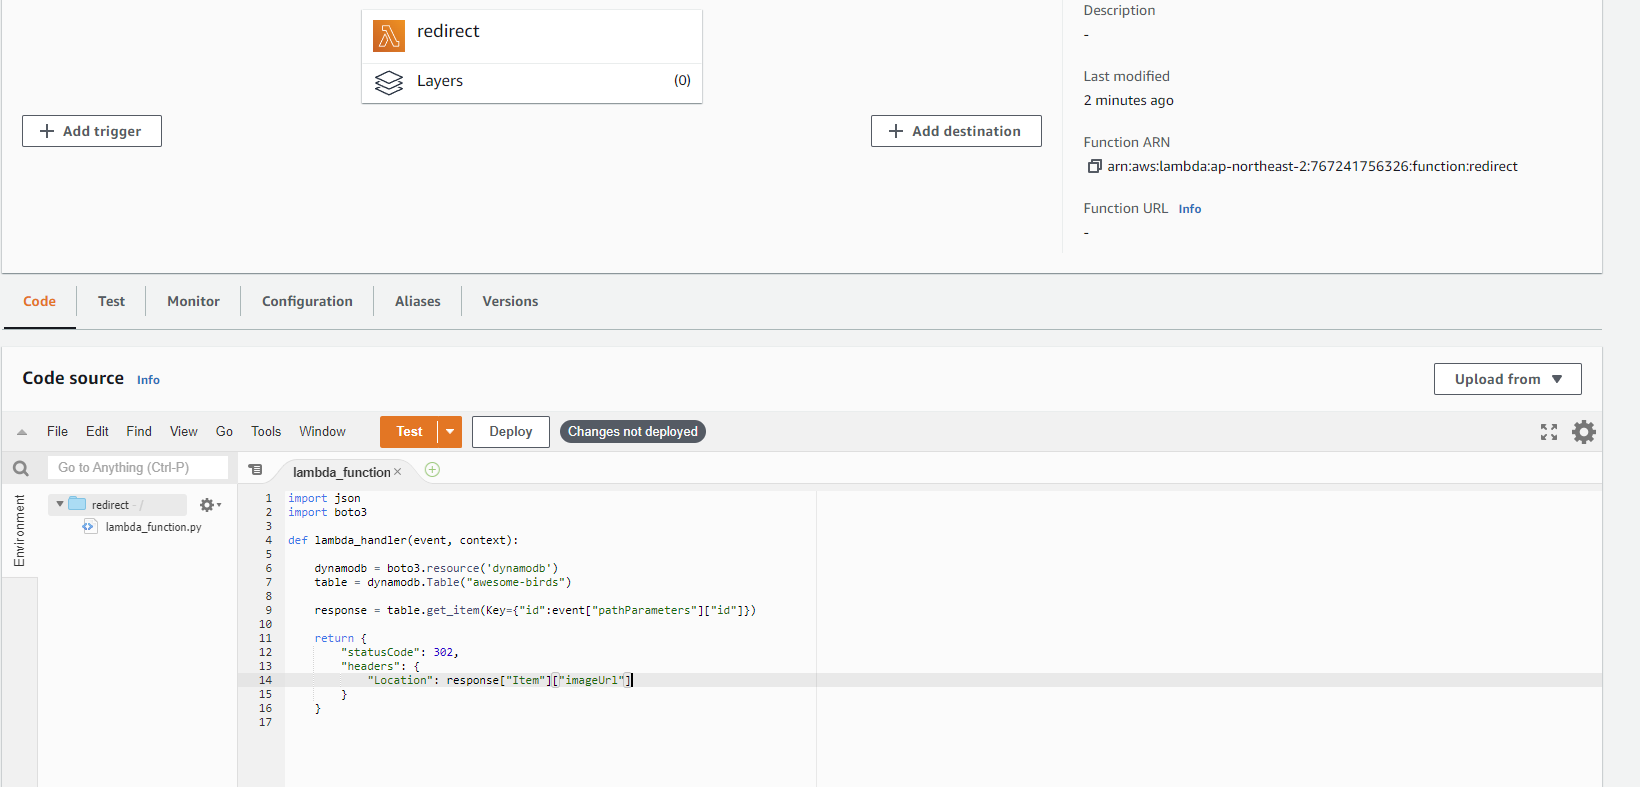
Task: Open the Configuration tab
Action: 307,301
